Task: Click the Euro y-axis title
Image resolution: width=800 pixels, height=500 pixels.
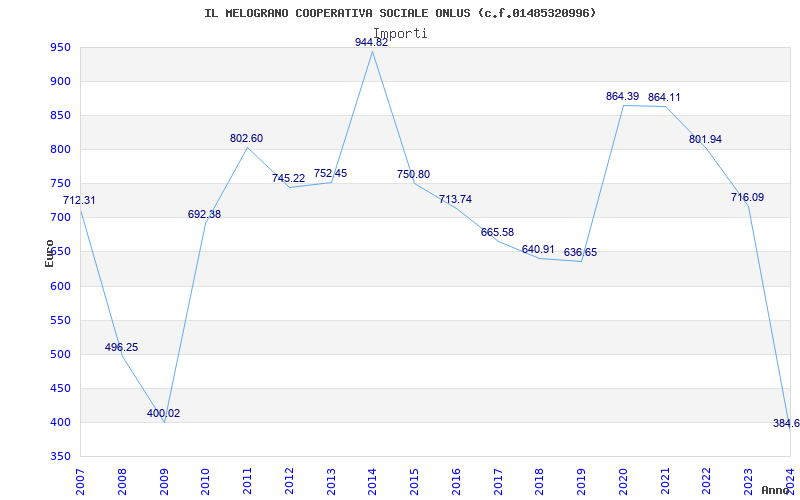Action: (49, 254)
